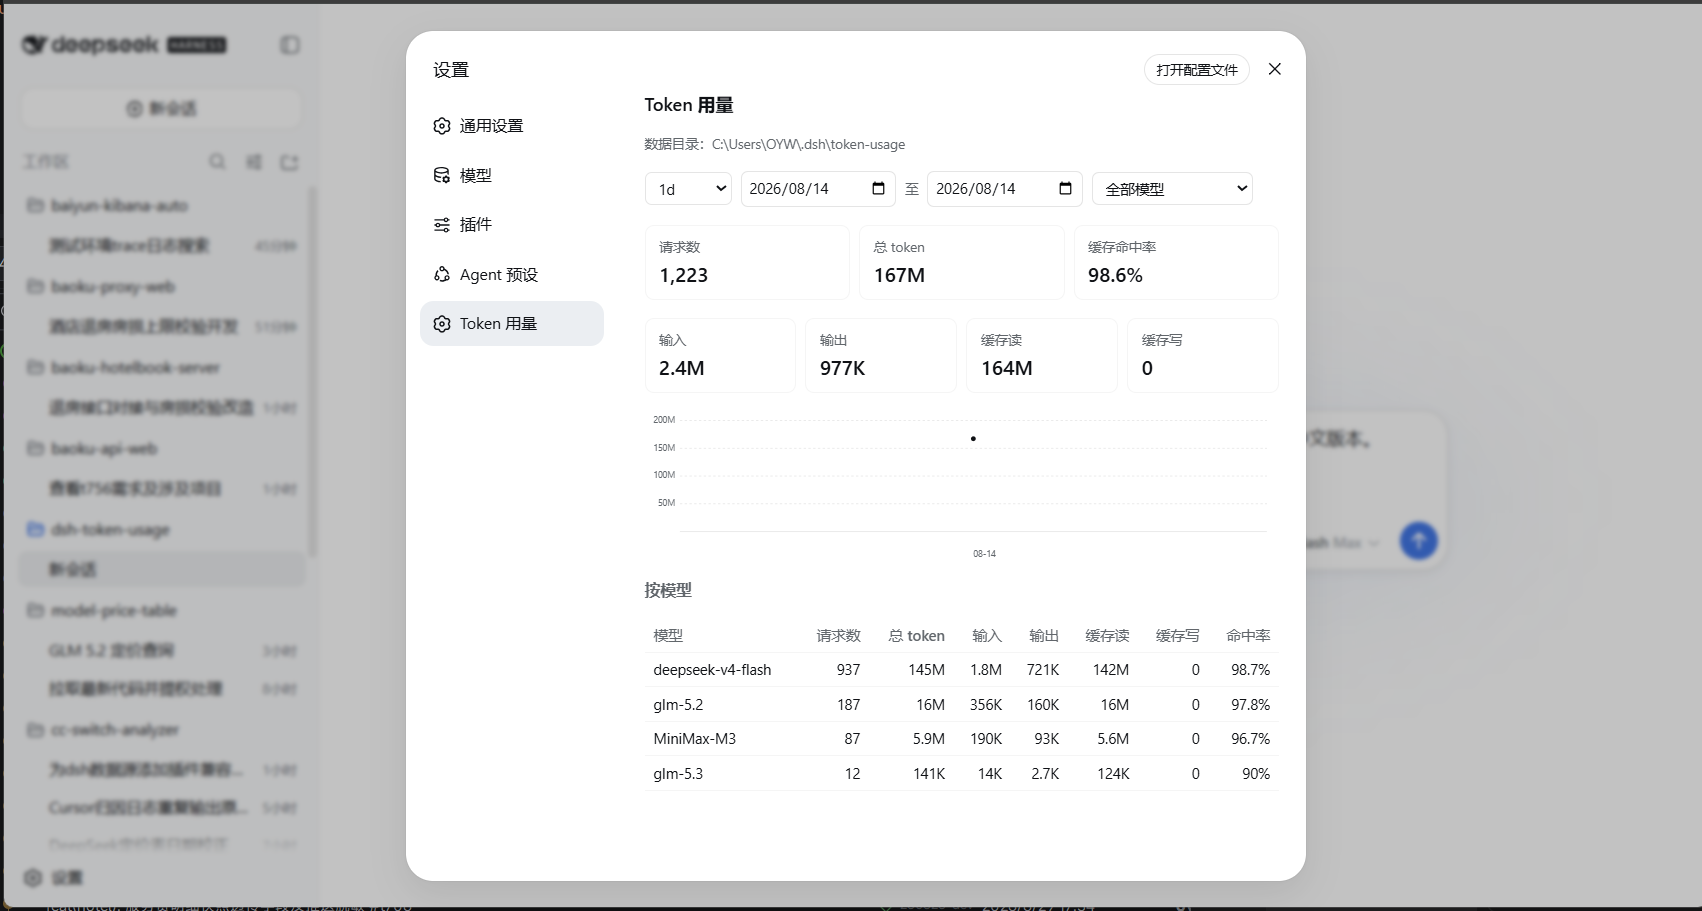
Task: Click the icon beside Agent 预设
Action: pyautogui.click(x=442, y=274)
